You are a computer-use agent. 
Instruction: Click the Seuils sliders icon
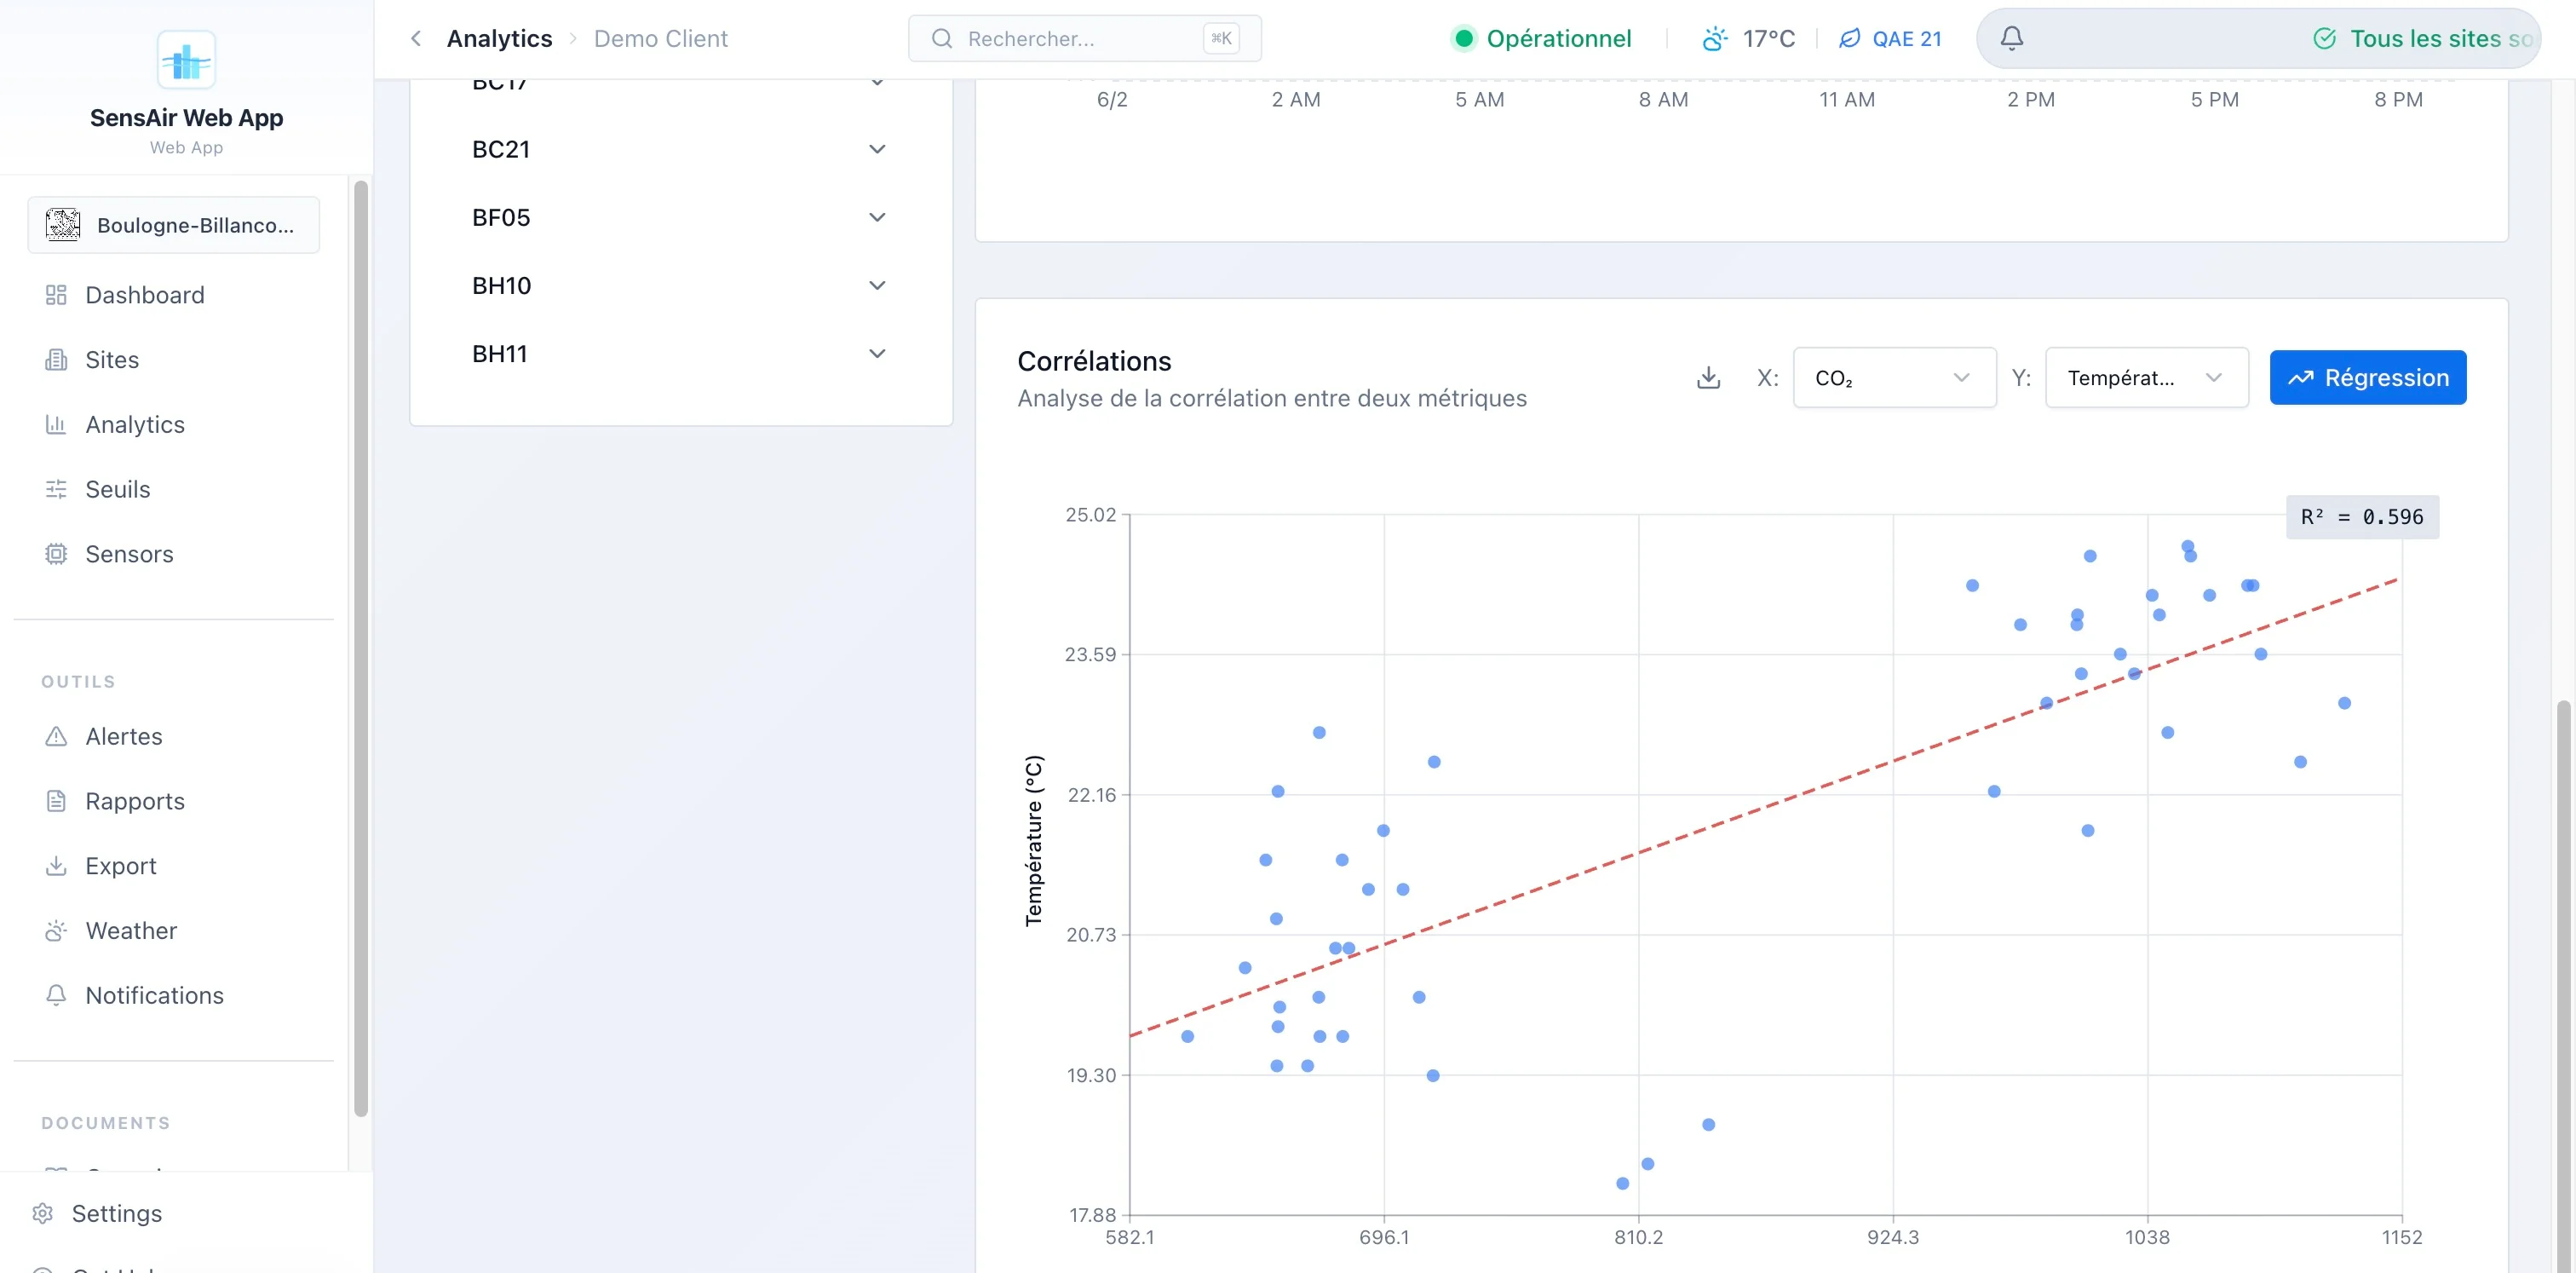click(x=56, y=489)
